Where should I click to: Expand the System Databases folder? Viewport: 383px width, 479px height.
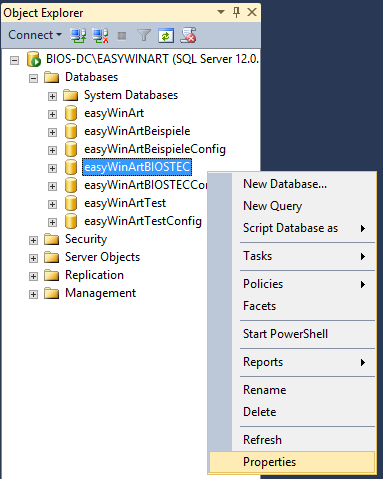[x=52, y=96]
